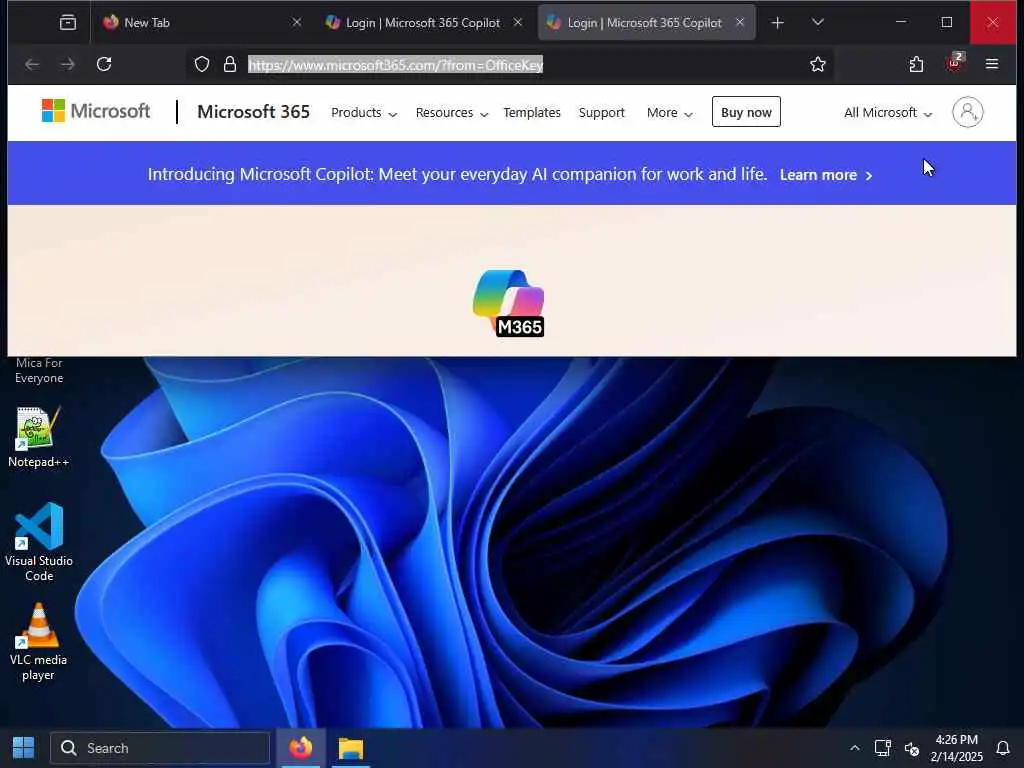Select the Notepad++ desktop shortcut
Image resolution: width=1024 pixels, height=768 pixels.
coord(39,437)
